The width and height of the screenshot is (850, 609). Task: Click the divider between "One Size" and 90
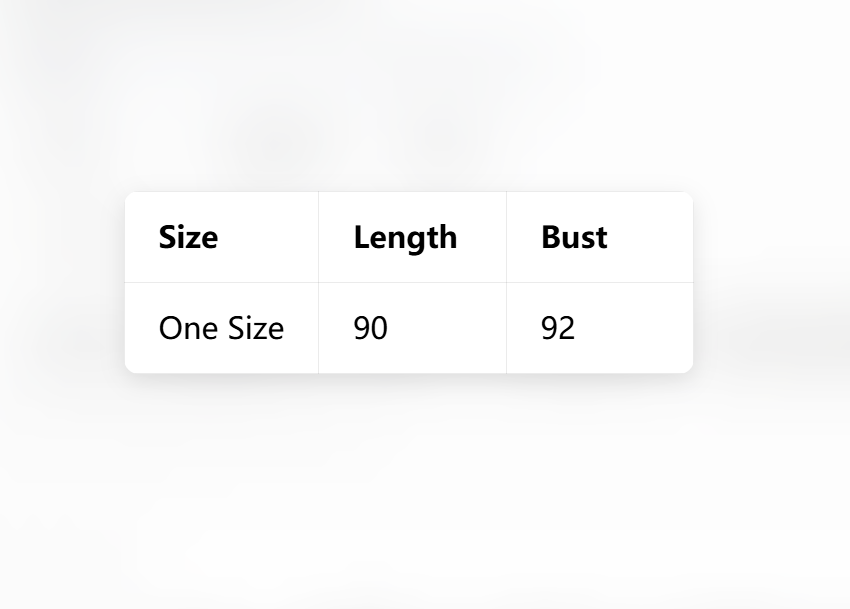click(318, 328)
